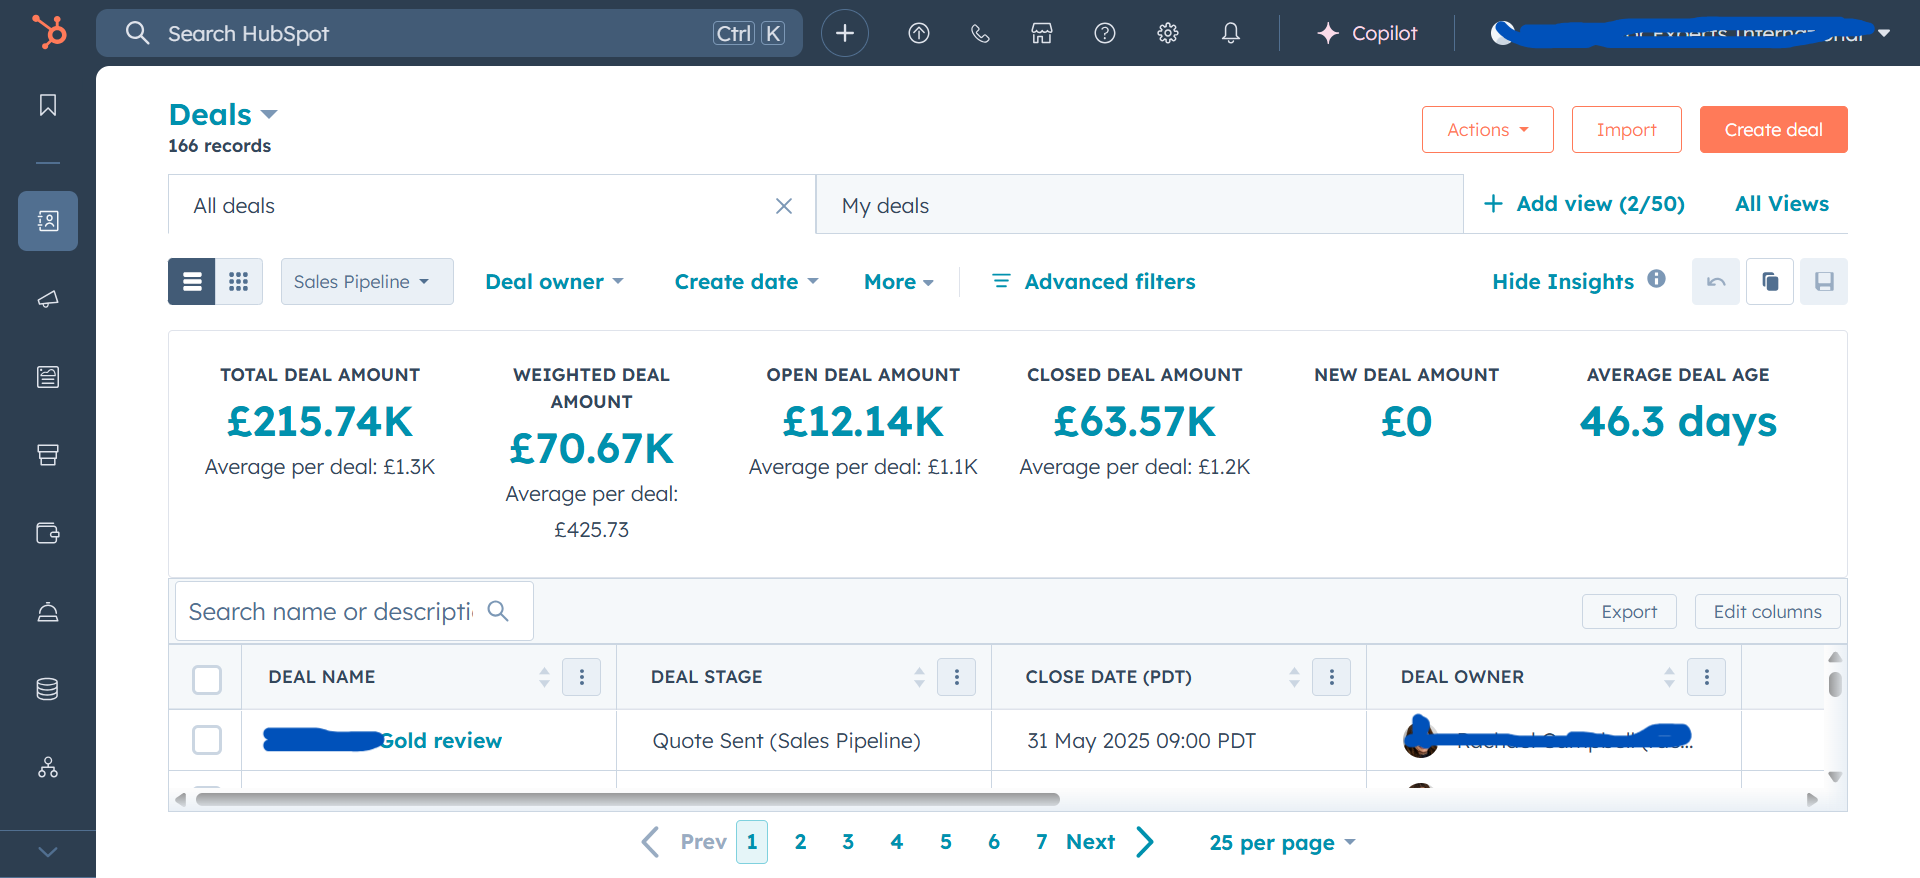
Task: Click the save view disk icon
Action: (x=1824, y=282)
